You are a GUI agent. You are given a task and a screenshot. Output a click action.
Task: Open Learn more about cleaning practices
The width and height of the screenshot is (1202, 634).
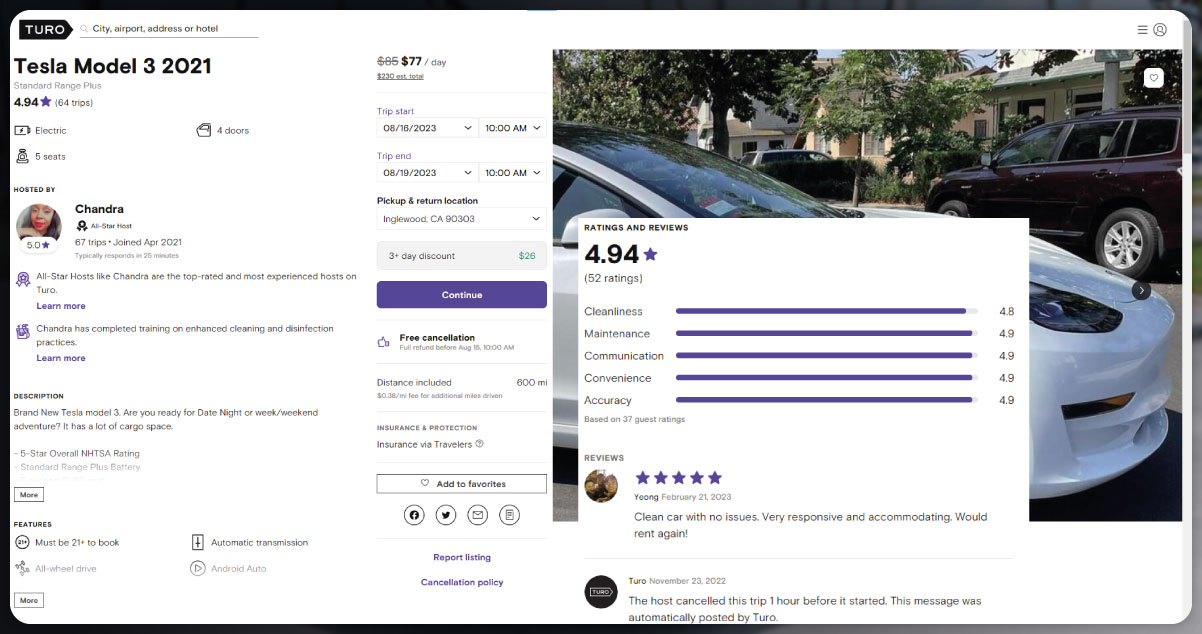tap(61, 358)
